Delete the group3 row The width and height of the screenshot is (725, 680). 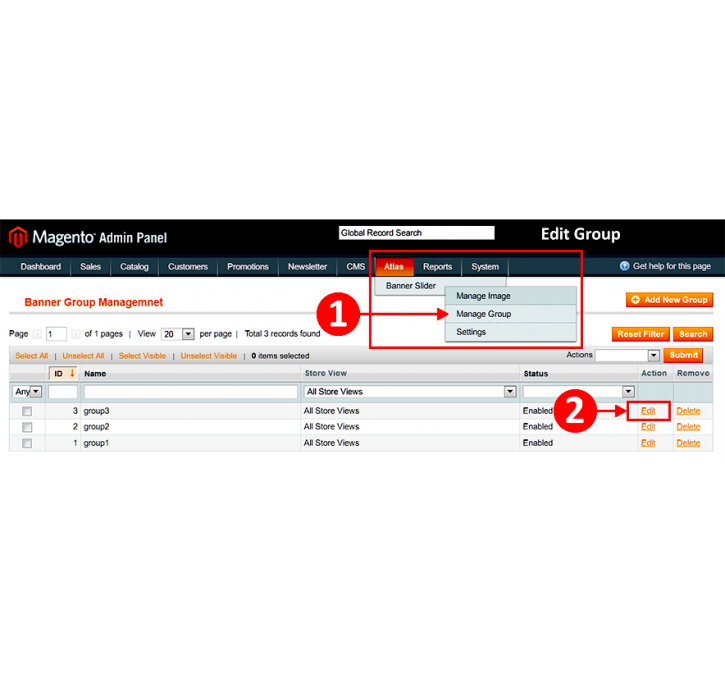(x=688, y=411)
